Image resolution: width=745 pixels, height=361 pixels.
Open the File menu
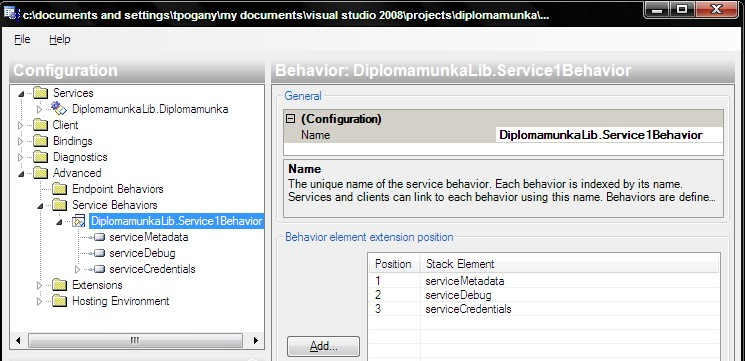[x=22, y=39]
